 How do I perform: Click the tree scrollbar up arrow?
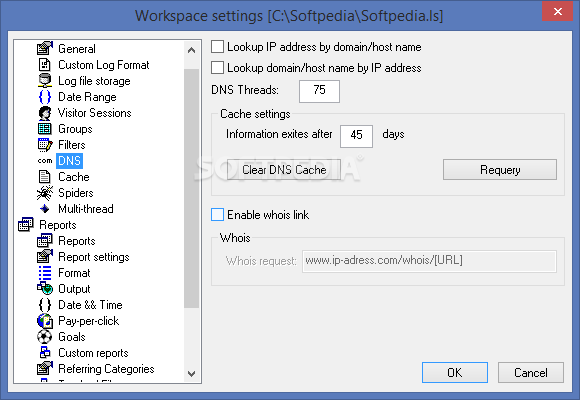tap(191, 50)
